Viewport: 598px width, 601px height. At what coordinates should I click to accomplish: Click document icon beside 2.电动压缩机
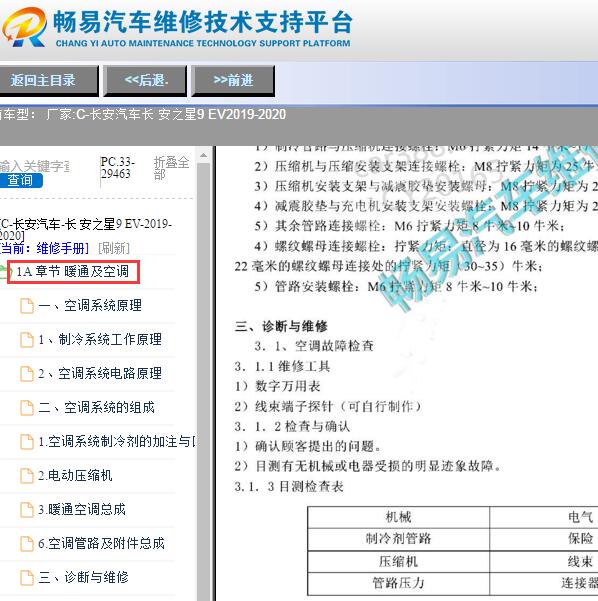26,476
